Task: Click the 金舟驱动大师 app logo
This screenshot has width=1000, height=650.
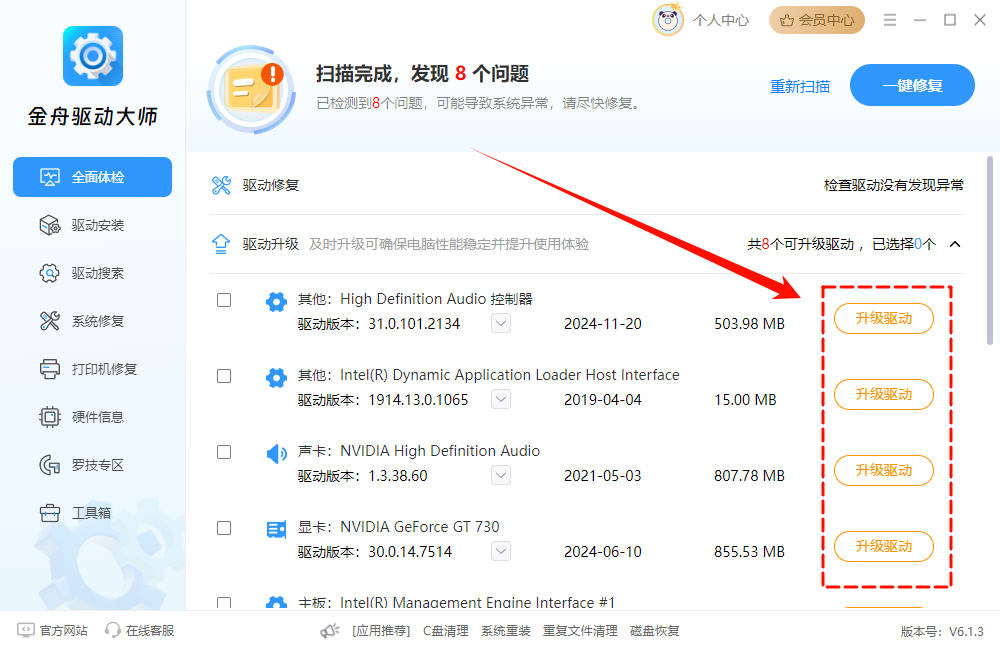Action: (x=92, y=56)
